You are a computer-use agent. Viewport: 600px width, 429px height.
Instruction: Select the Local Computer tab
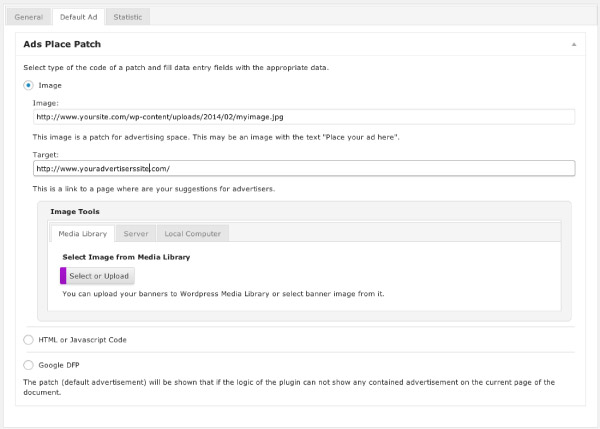tap(193, 233)
